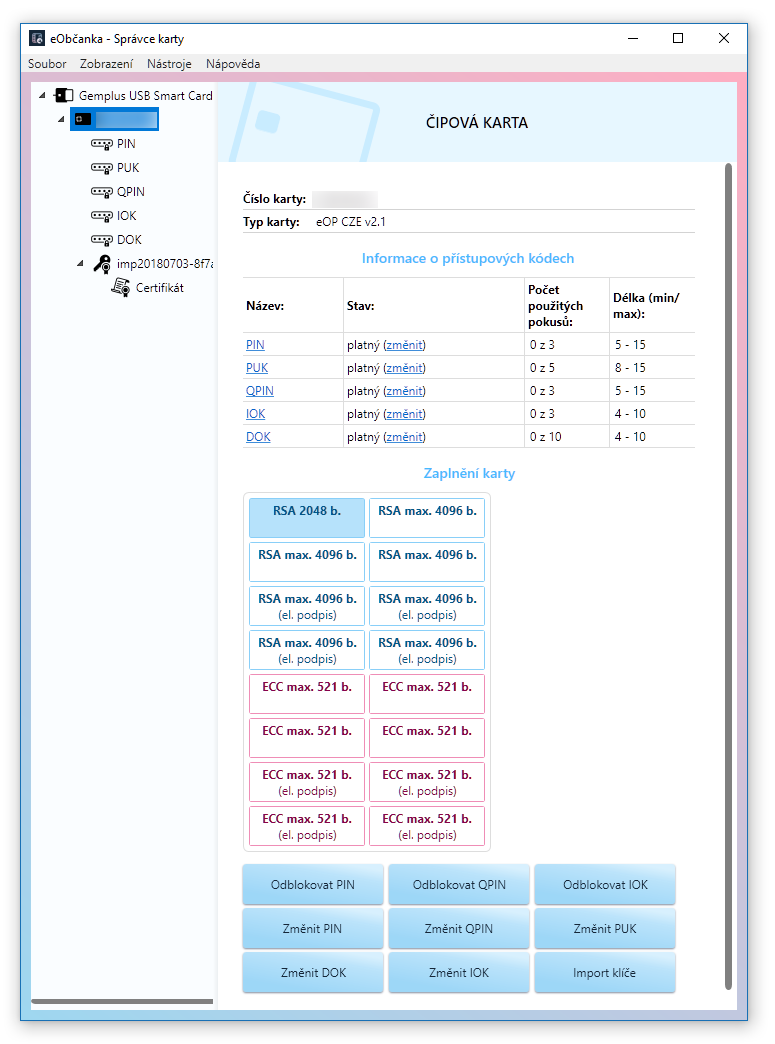Image resolution: width=775 pixels, height=1044 pixels.
Task: Click the card type value eOP CZE v2.1
Action: 351,222
